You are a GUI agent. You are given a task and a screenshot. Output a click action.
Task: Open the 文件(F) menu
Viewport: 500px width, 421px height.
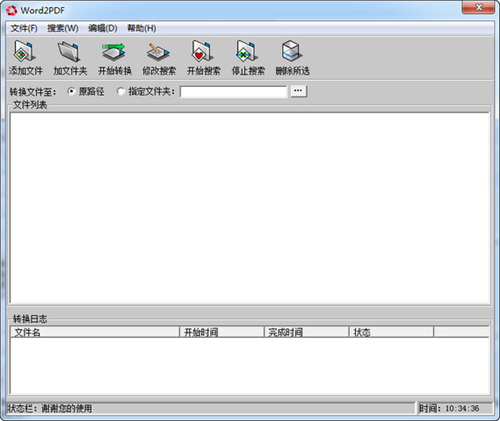[x=24, y=28]
